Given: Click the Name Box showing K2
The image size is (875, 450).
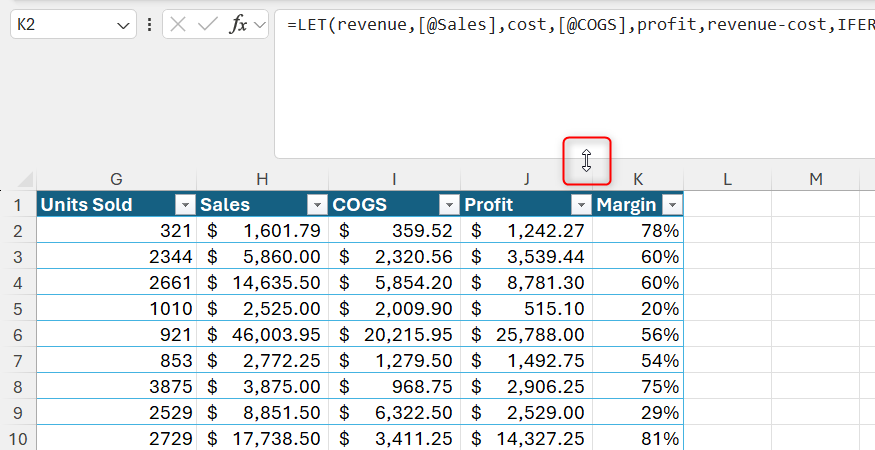Looking at the screenshot, I should 73,25.
